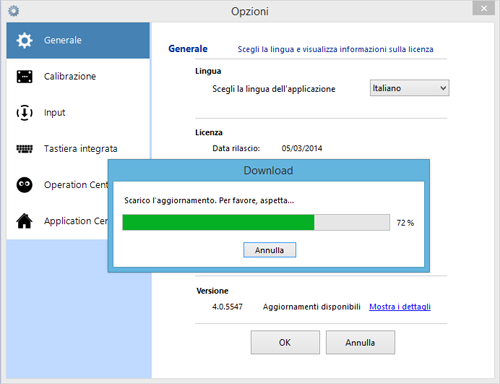This screenshot has height=384, width=500.
Task: Select Operation Center in the sidebar
Action: click(57, 185)
